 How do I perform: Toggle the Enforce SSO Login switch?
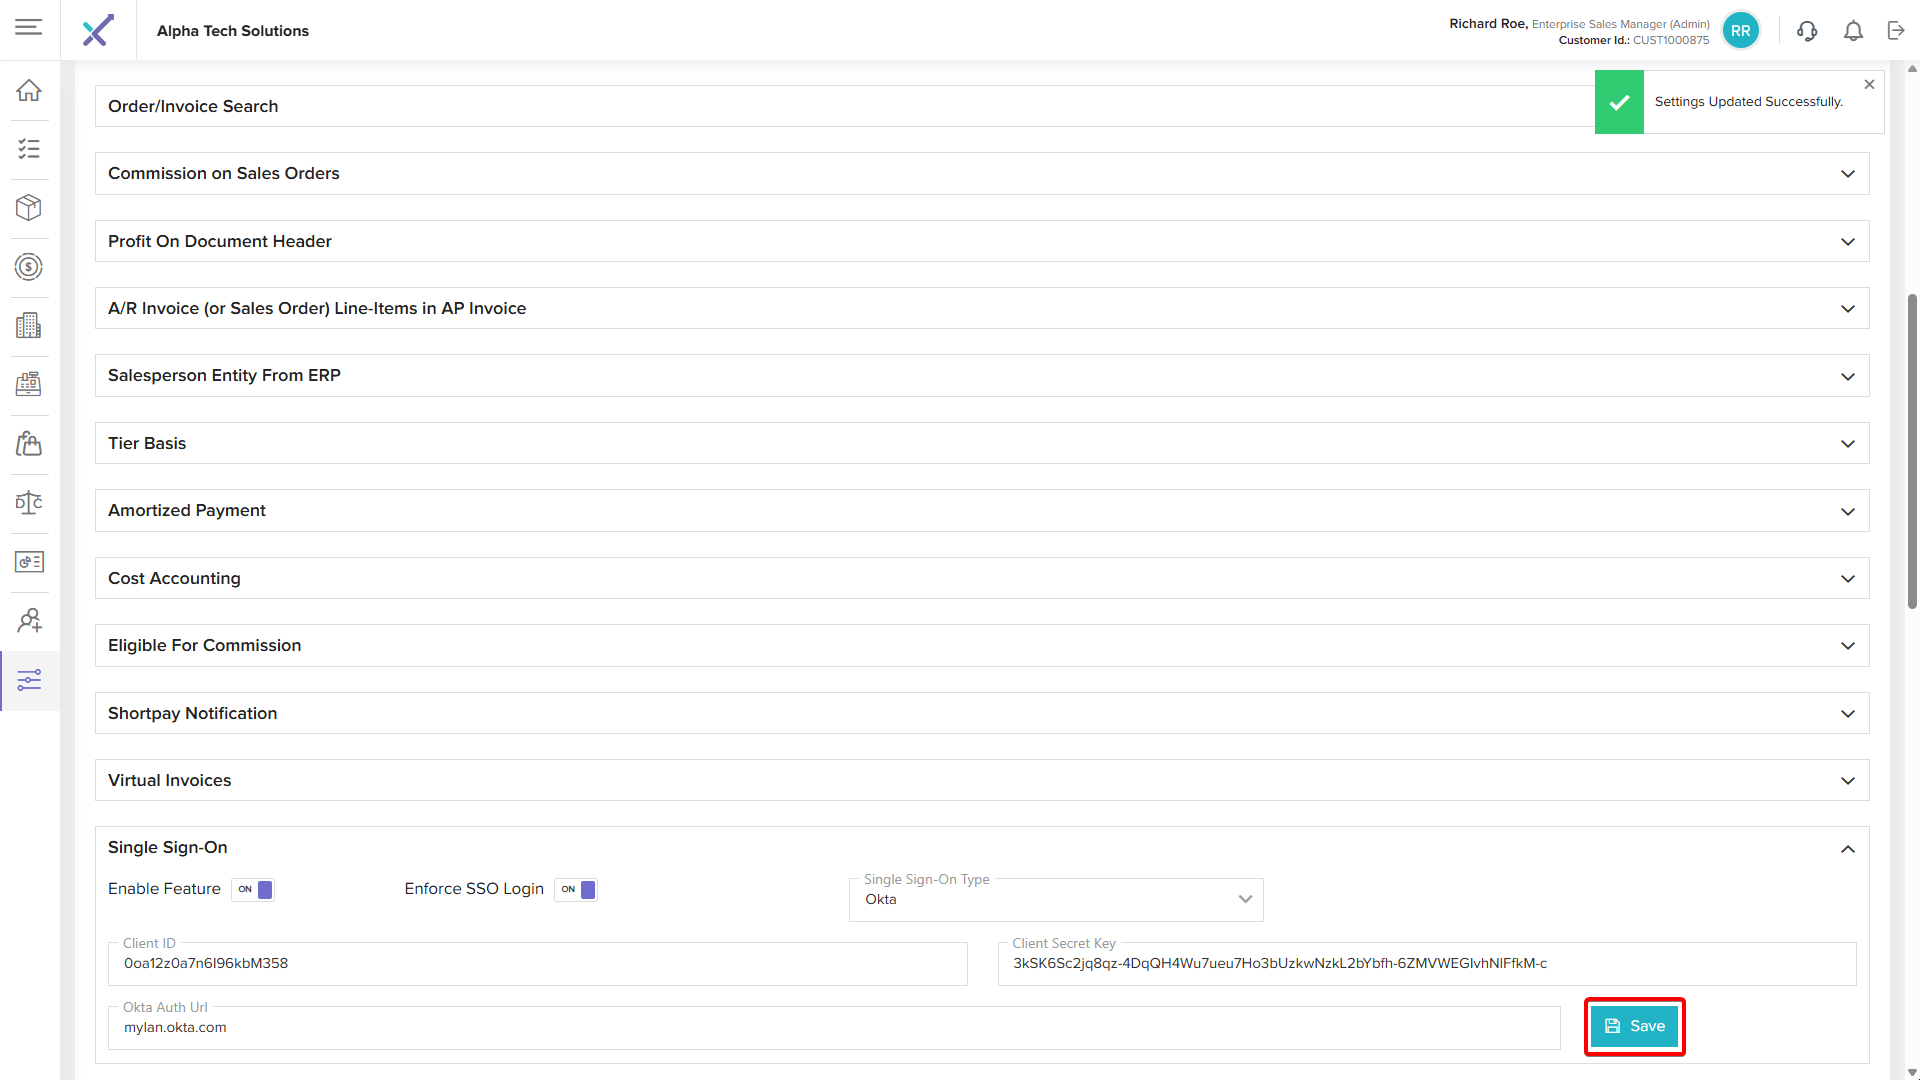pyautogui.click(x=577, y=889)
